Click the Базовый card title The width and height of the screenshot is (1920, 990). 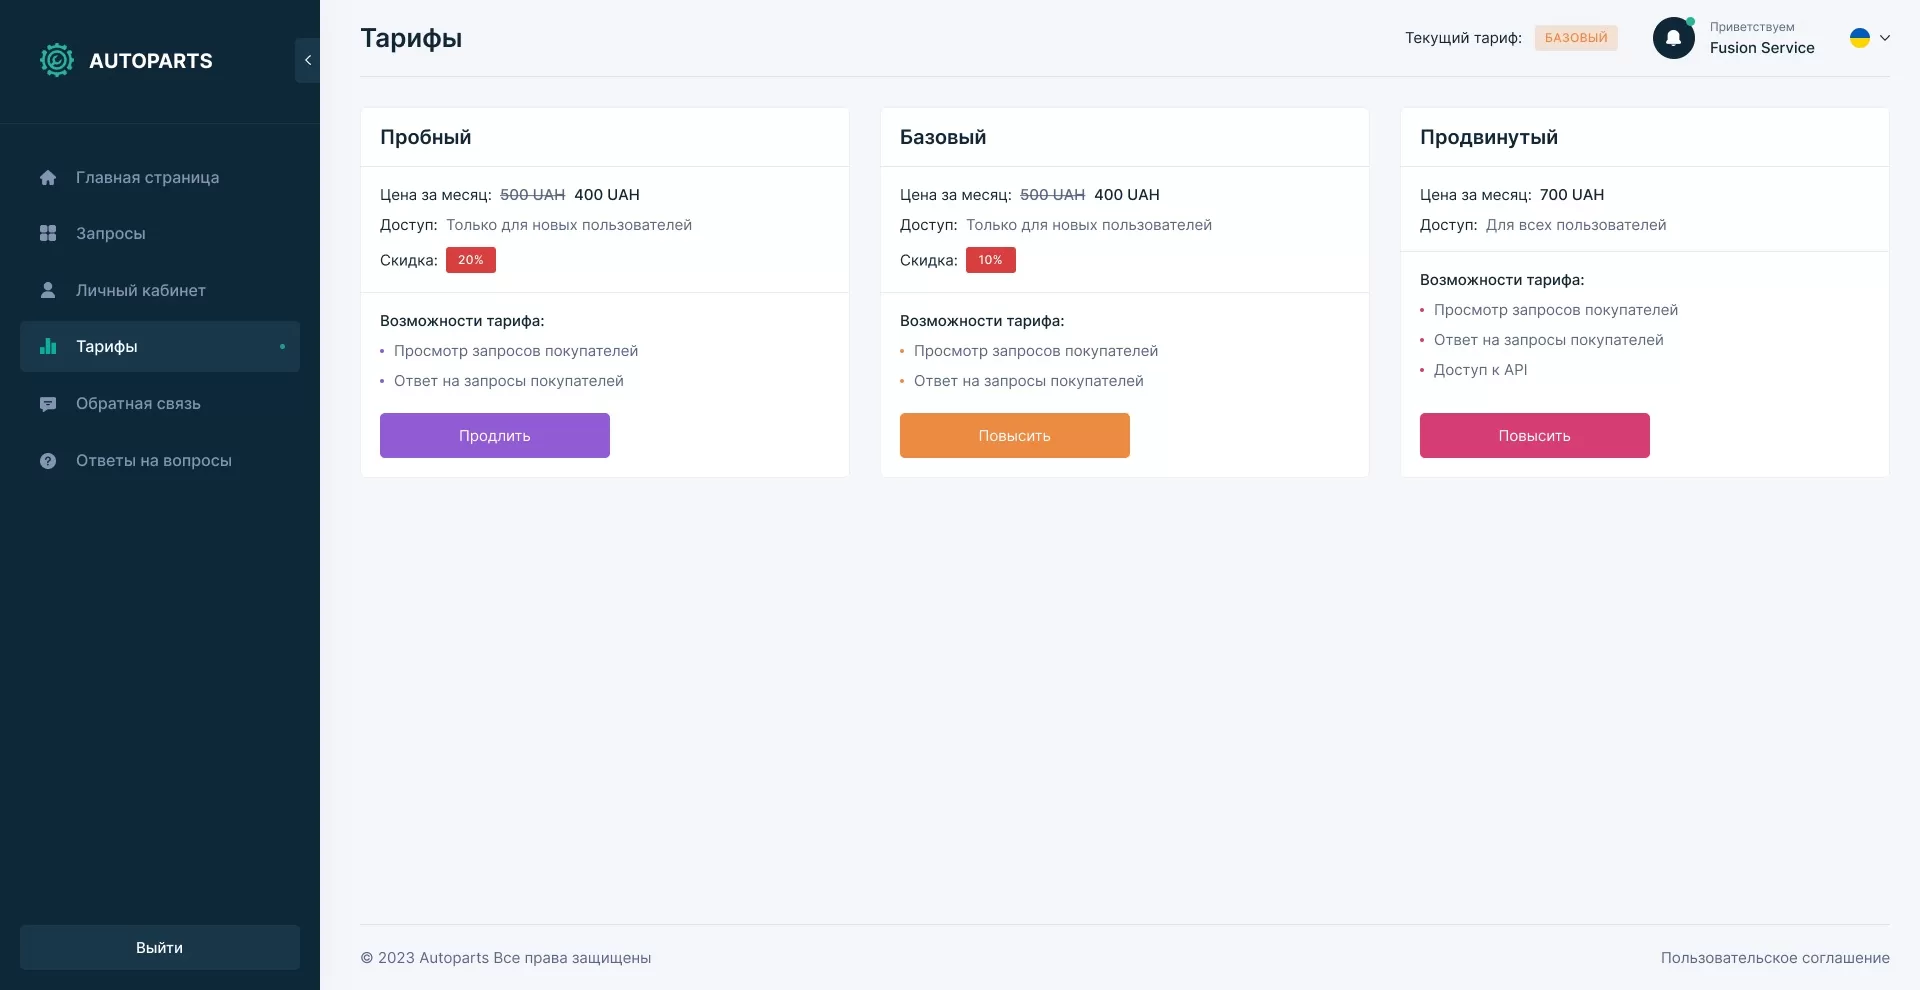click(x=943, y=137)
